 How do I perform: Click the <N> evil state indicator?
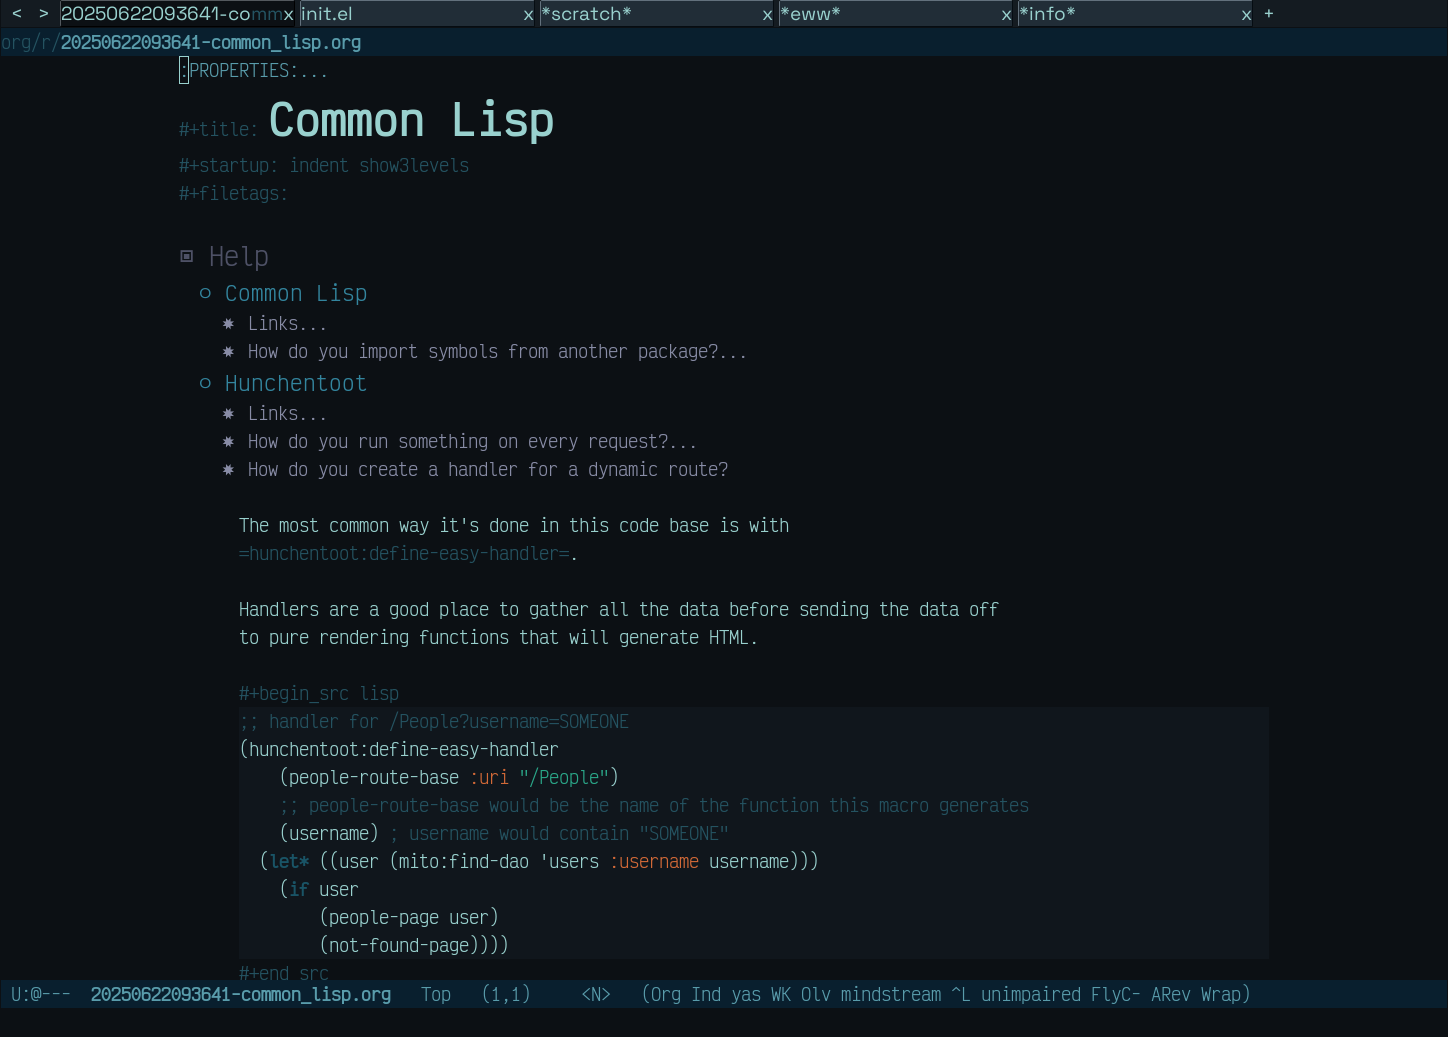596,995
